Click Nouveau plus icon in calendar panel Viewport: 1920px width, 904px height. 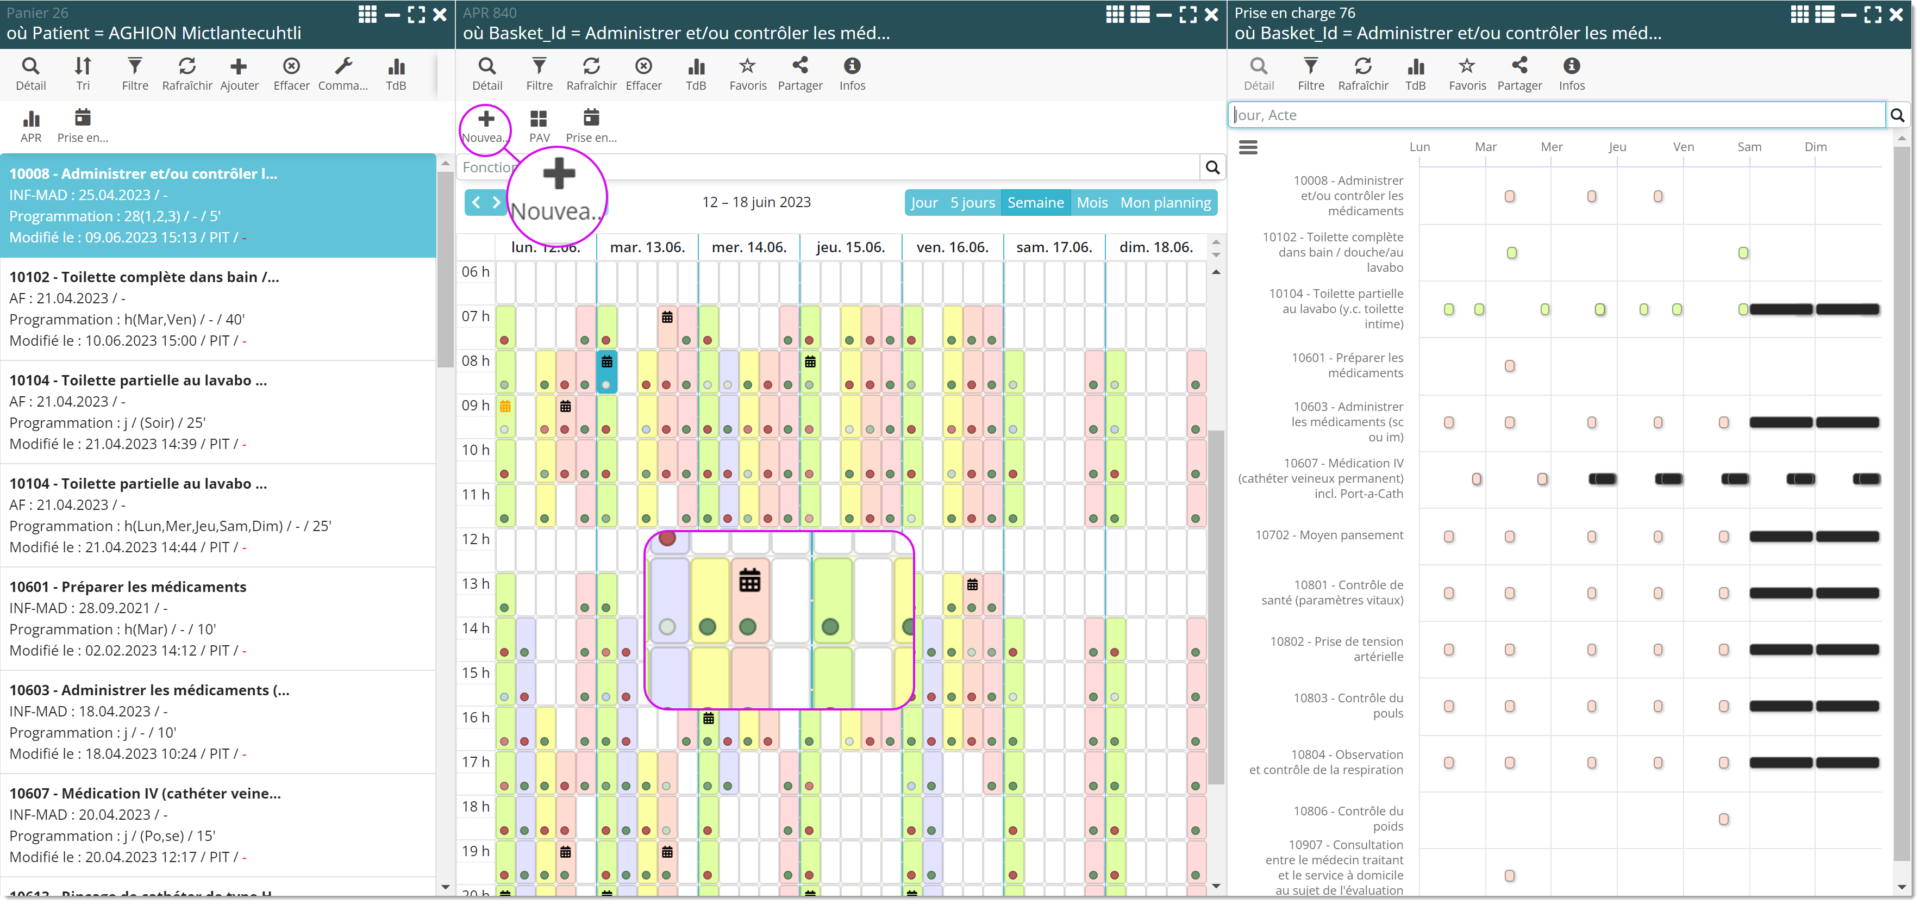pyautogui.click(x=486, y=126)
